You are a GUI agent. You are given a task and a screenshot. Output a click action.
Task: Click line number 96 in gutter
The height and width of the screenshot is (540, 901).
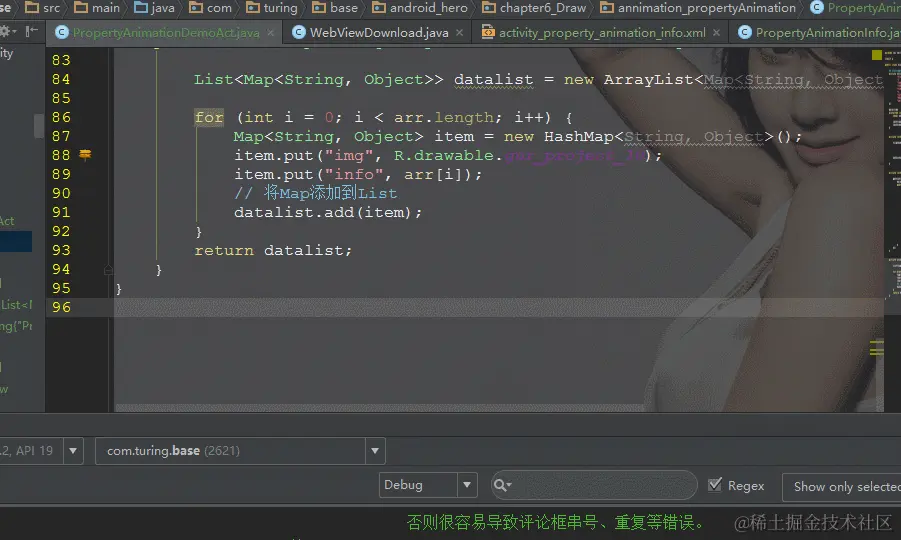tap(61, 307)
